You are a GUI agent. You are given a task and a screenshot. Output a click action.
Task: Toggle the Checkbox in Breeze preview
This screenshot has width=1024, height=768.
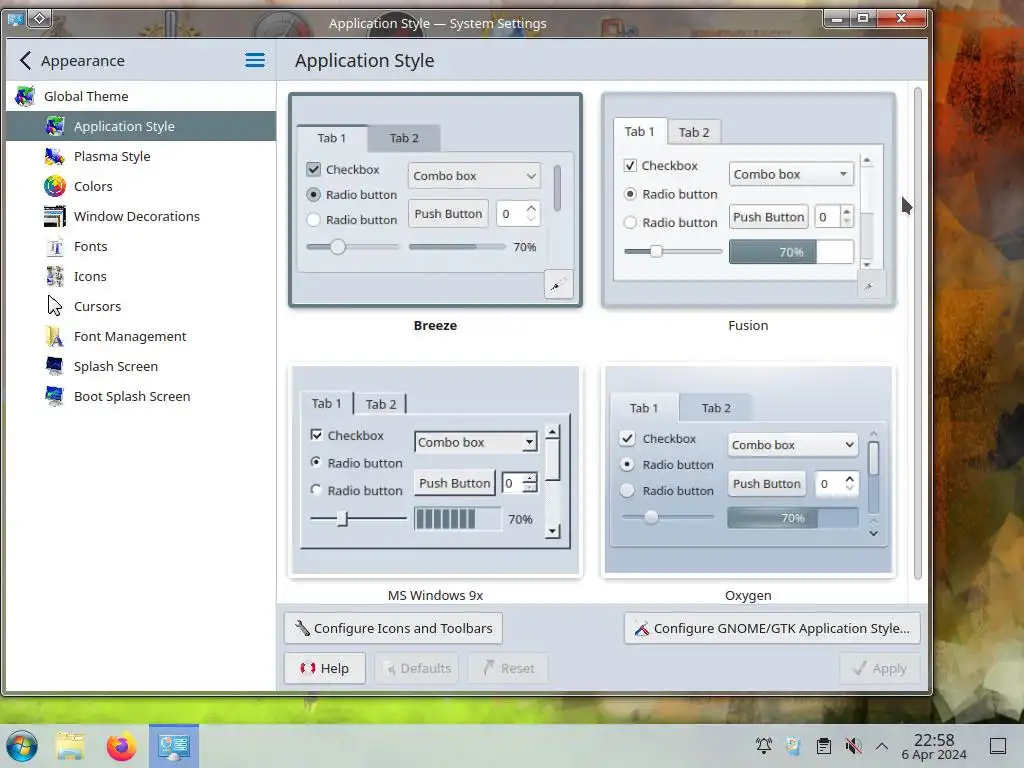pos(313,170)
